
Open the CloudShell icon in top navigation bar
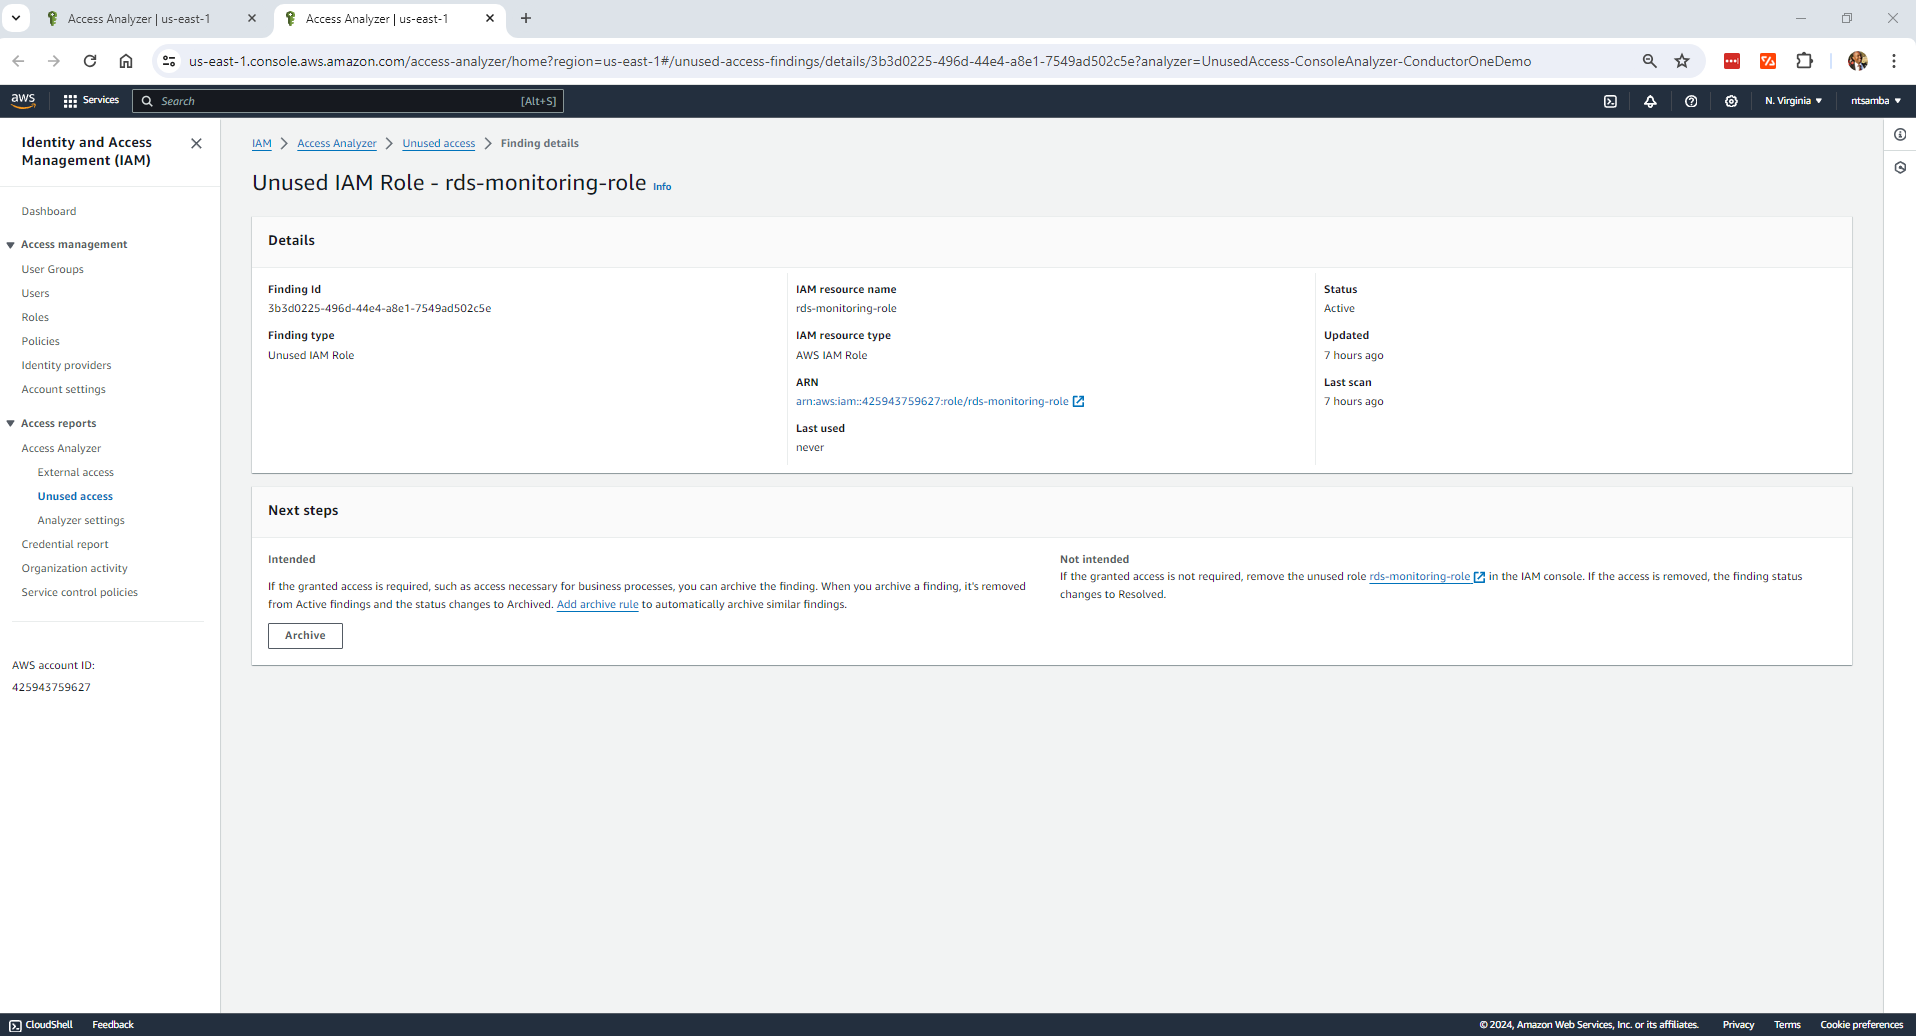[x=1610, y=101]
